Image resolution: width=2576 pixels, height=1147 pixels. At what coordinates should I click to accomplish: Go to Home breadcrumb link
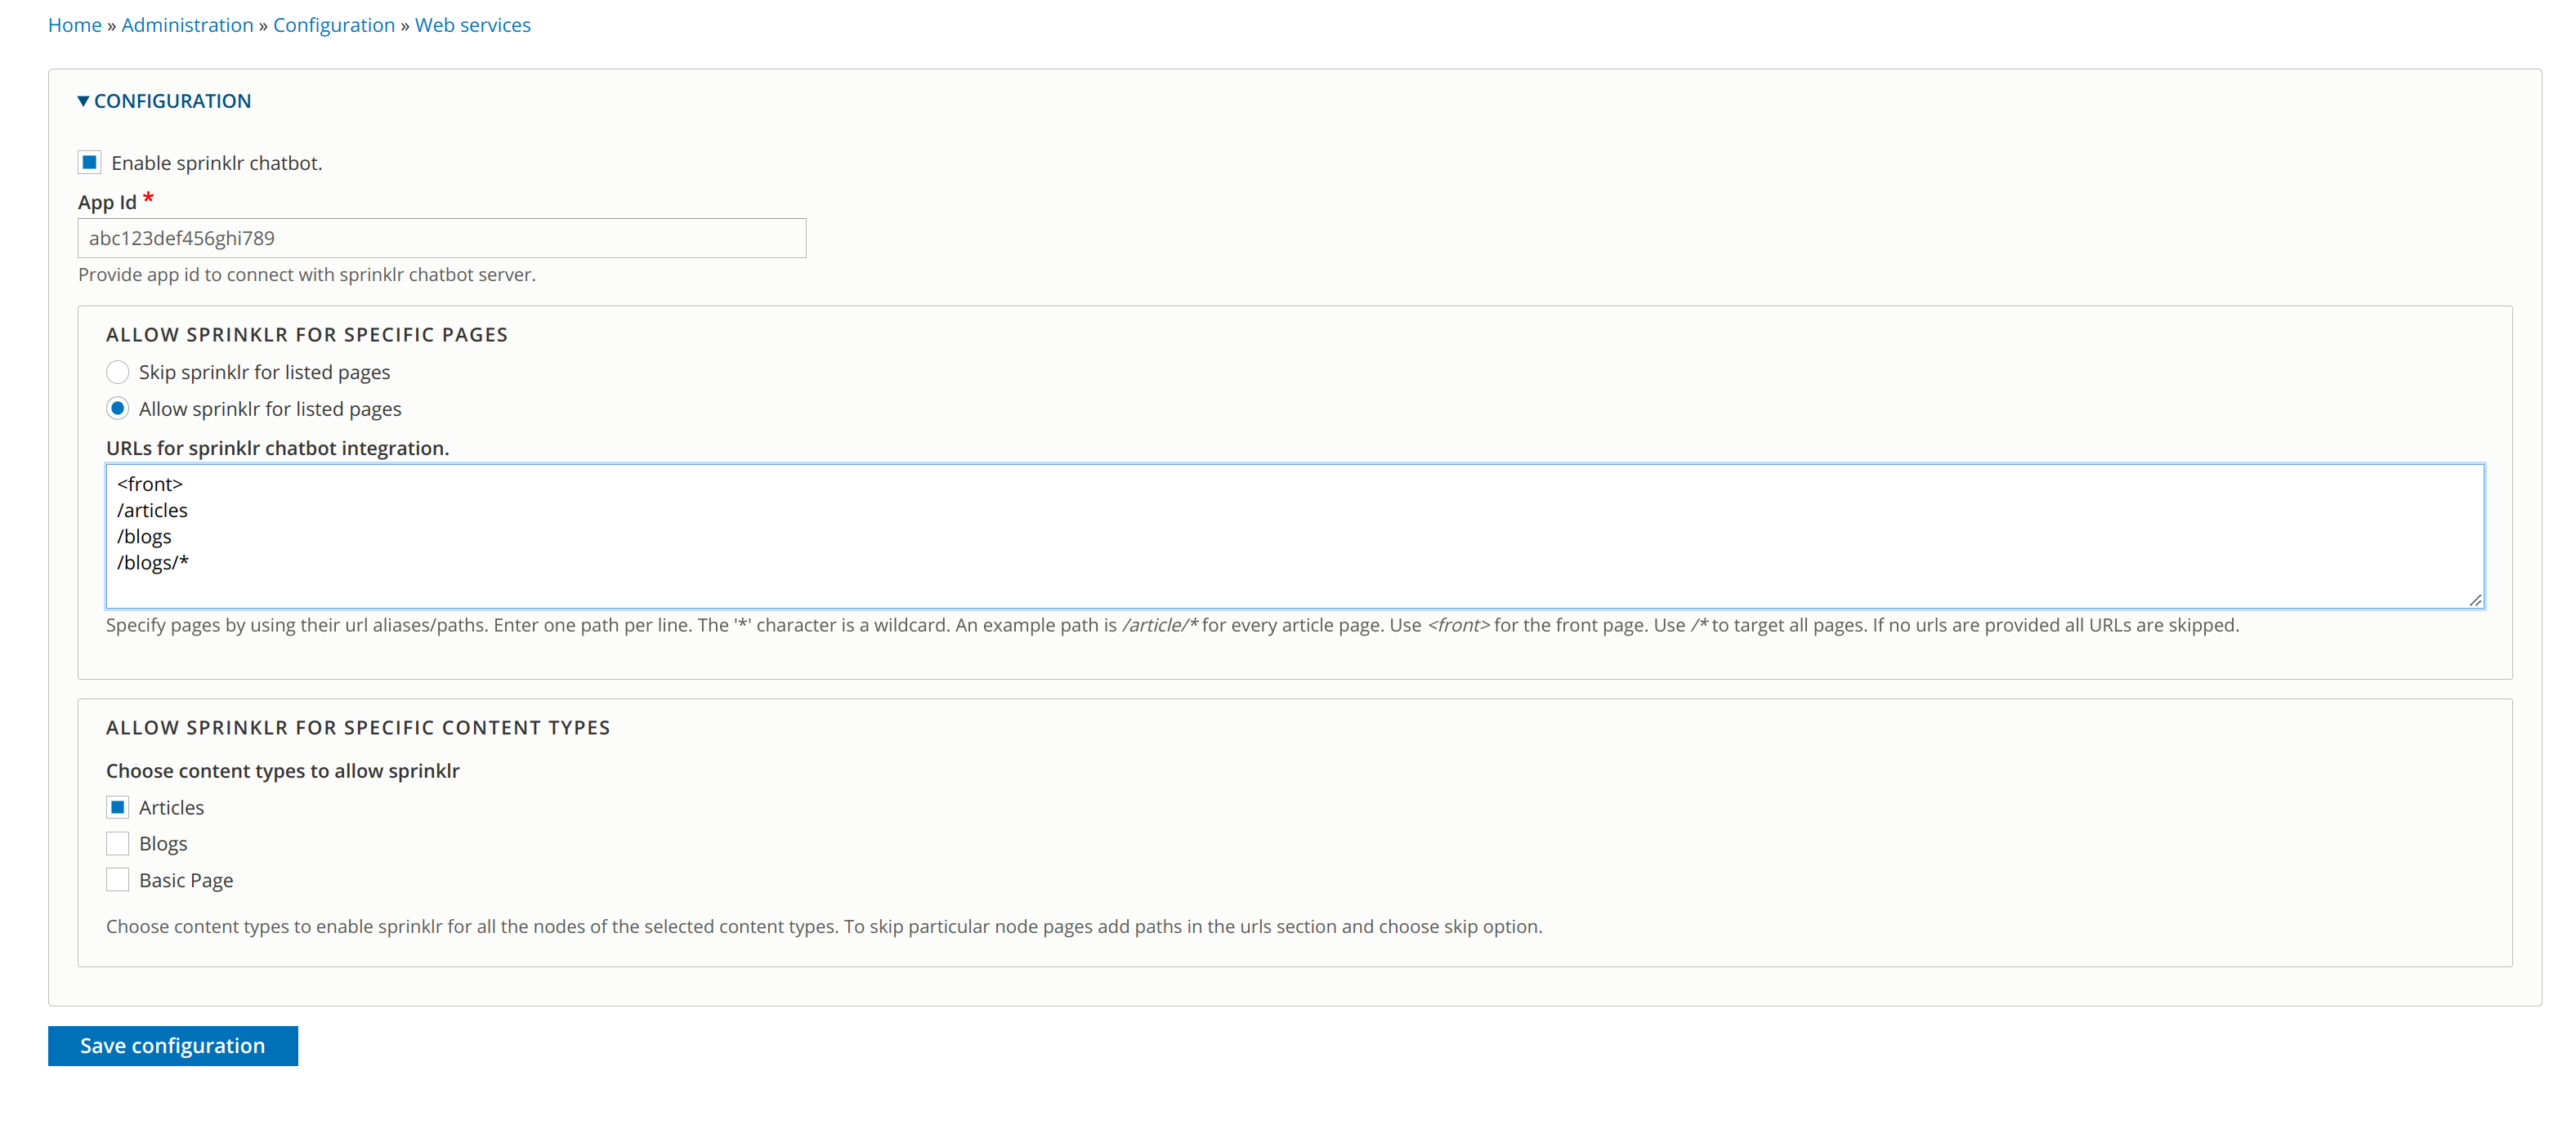click(75, 25)
